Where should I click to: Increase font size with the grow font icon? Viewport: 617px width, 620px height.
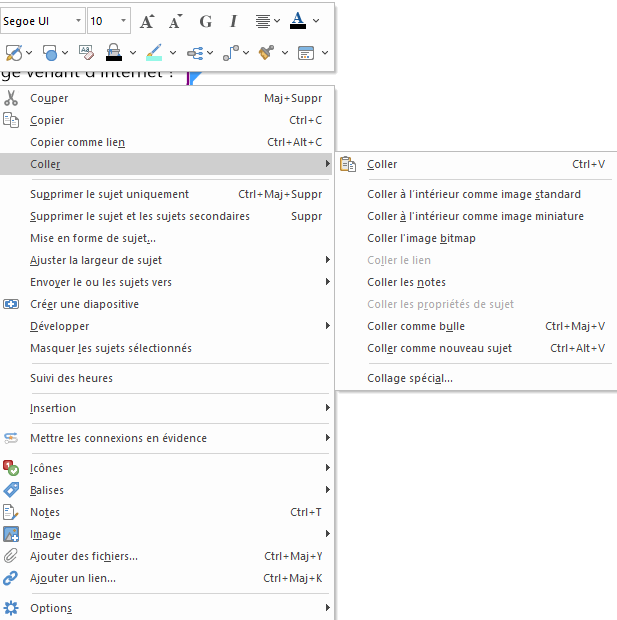point(147,21)
